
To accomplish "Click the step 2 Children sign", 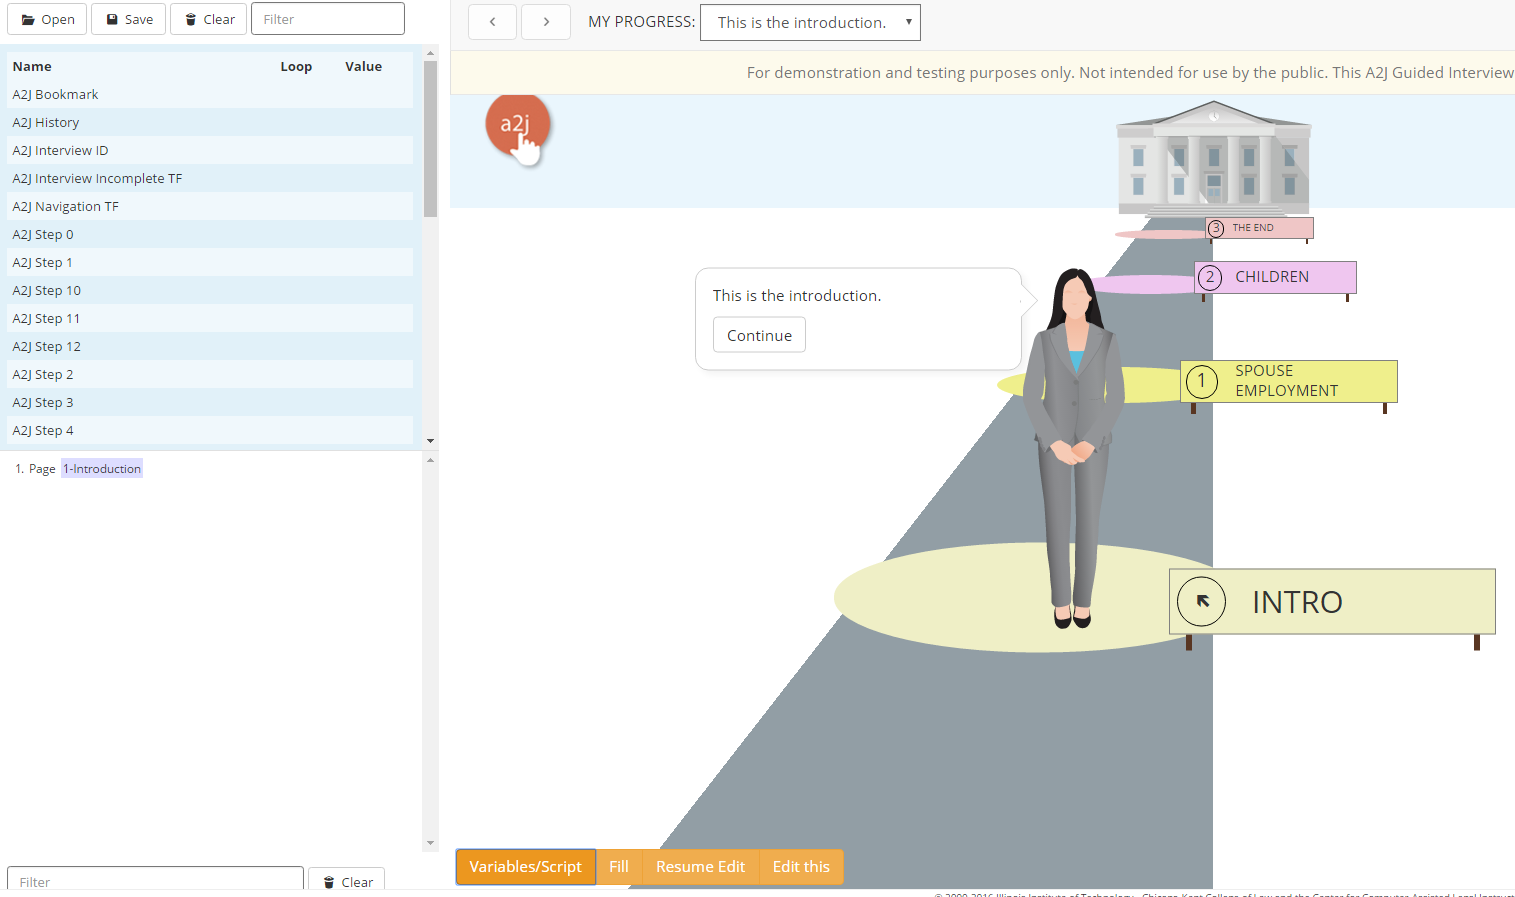I will (x=1274, y=277).
